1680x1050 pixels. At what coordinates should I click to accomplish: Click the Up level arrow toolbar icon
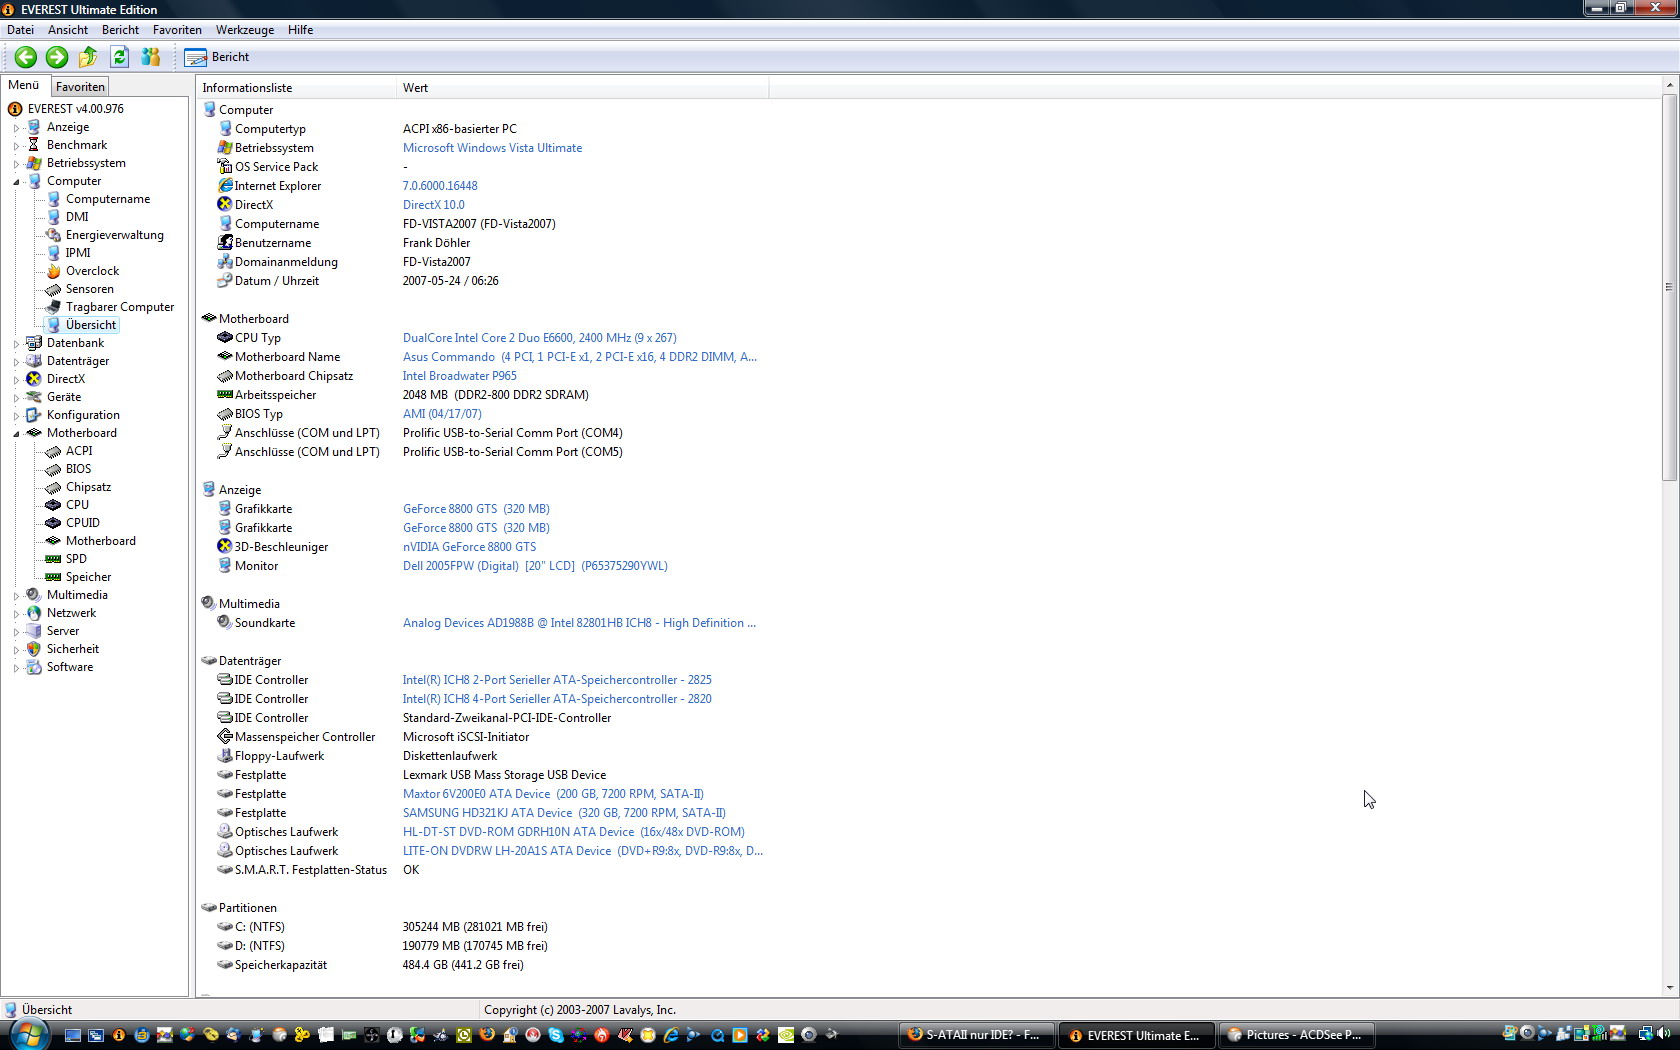tap(88, 57)
